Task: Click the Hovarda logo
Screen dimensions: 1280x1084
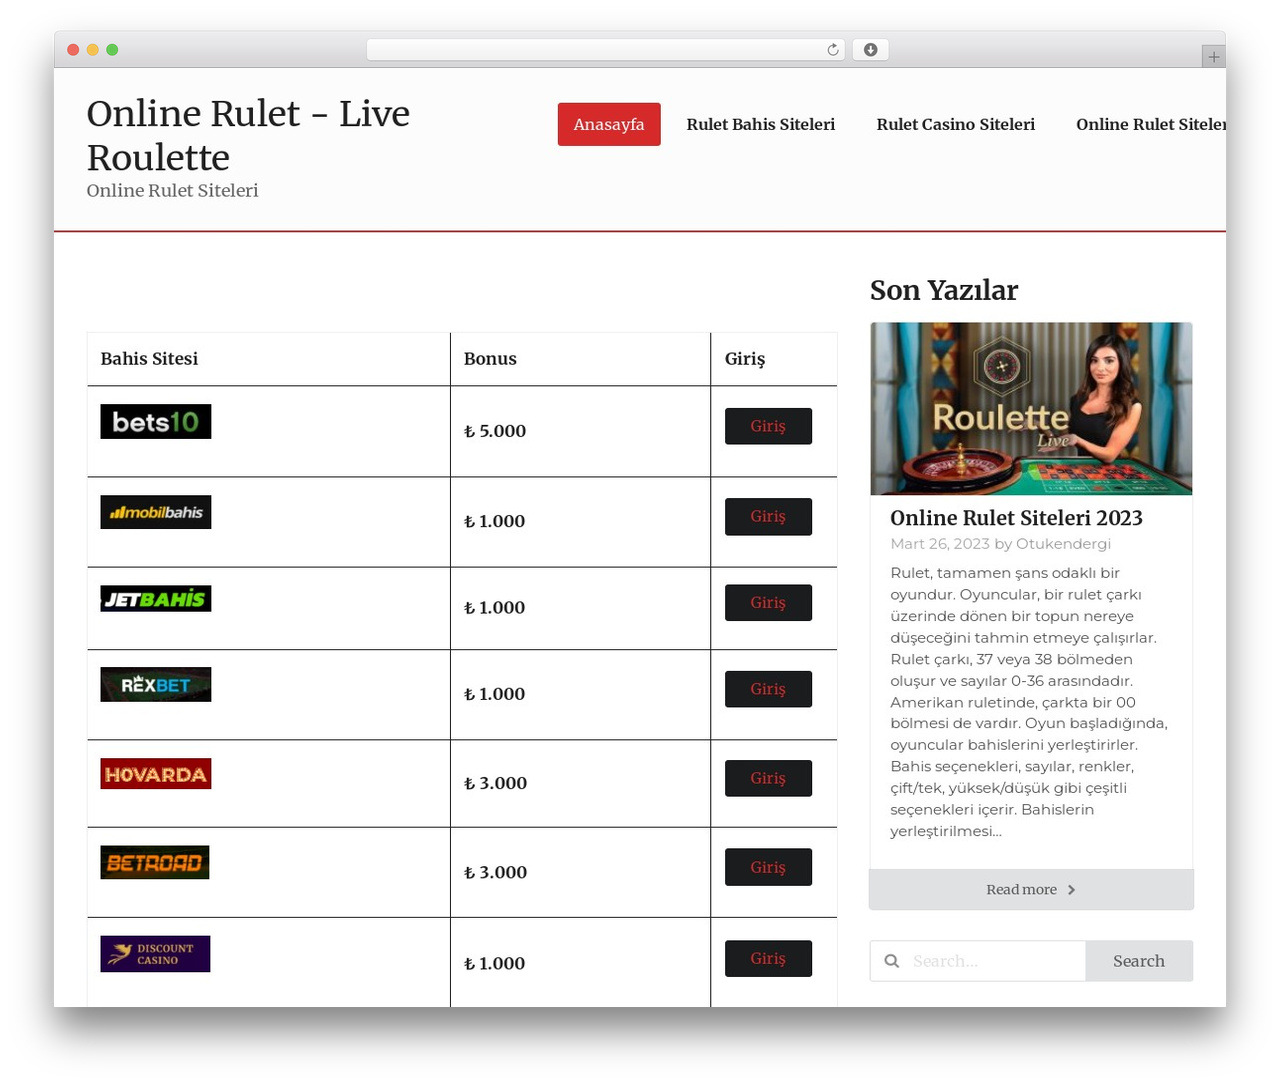Action: 155,774
